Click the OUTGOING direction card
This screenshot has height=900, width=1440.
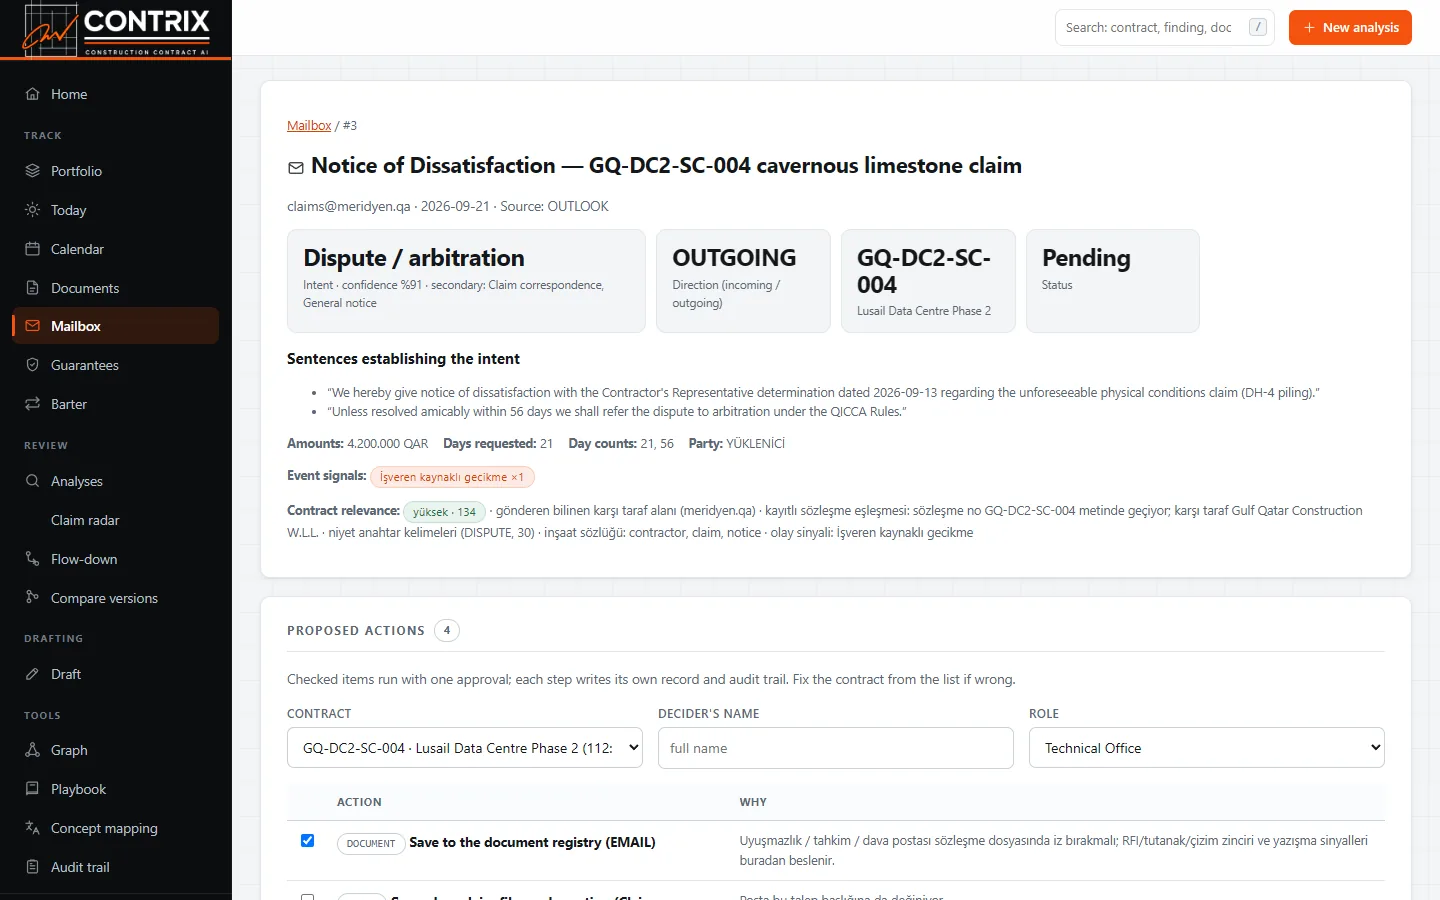(743, 281)
